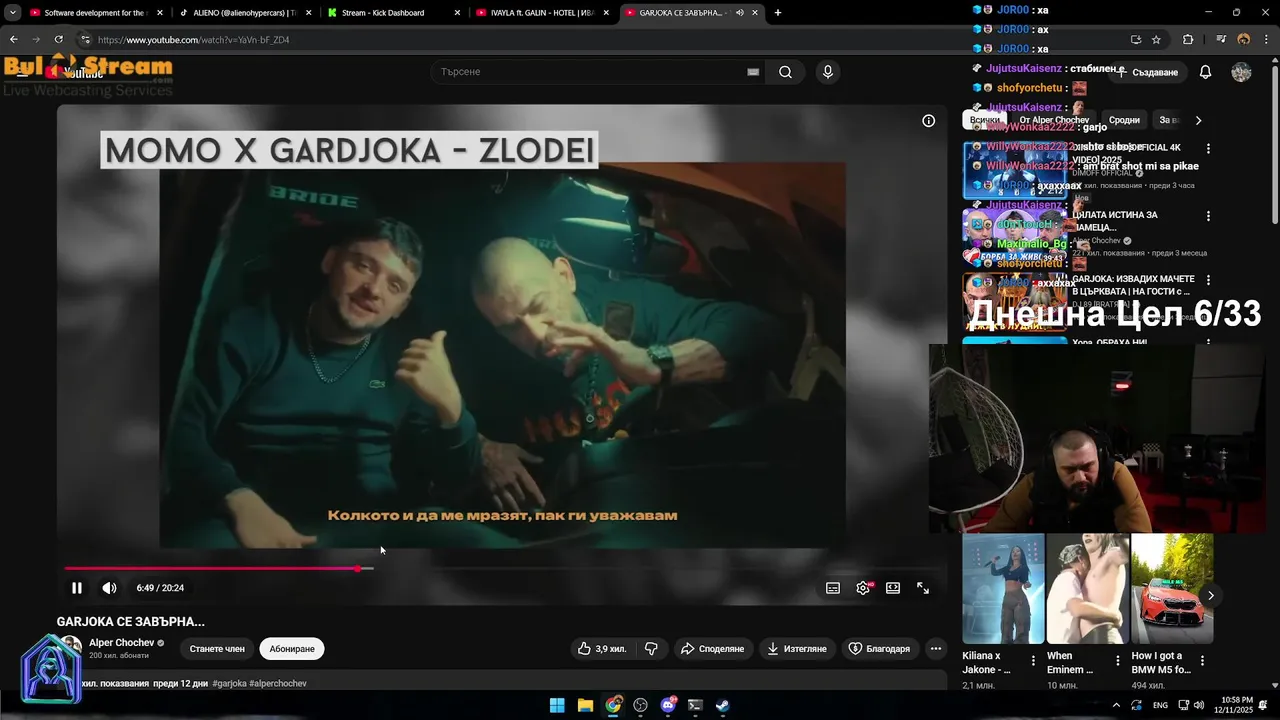Select the От Alper Chochev chip

(1054, 120)
